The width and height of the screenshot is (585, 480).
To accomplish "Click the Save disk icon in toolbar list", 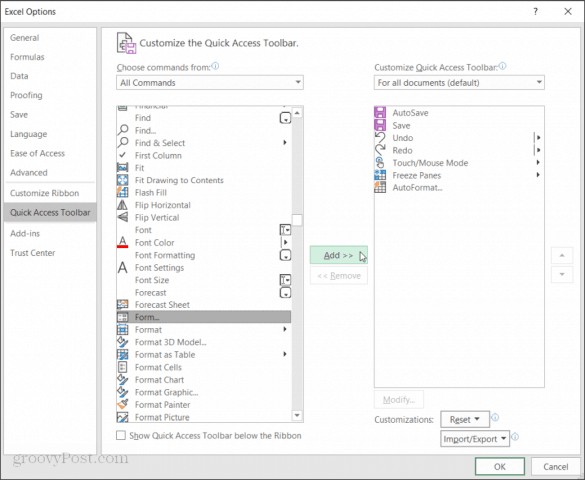I will pyautogui.click(x=380, y=125).
